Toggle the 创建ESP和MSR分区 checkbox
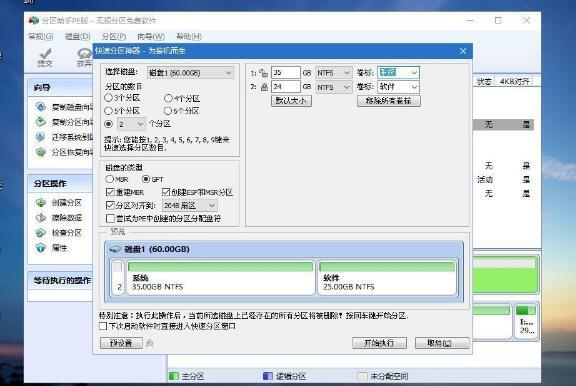 click(166, 192)
